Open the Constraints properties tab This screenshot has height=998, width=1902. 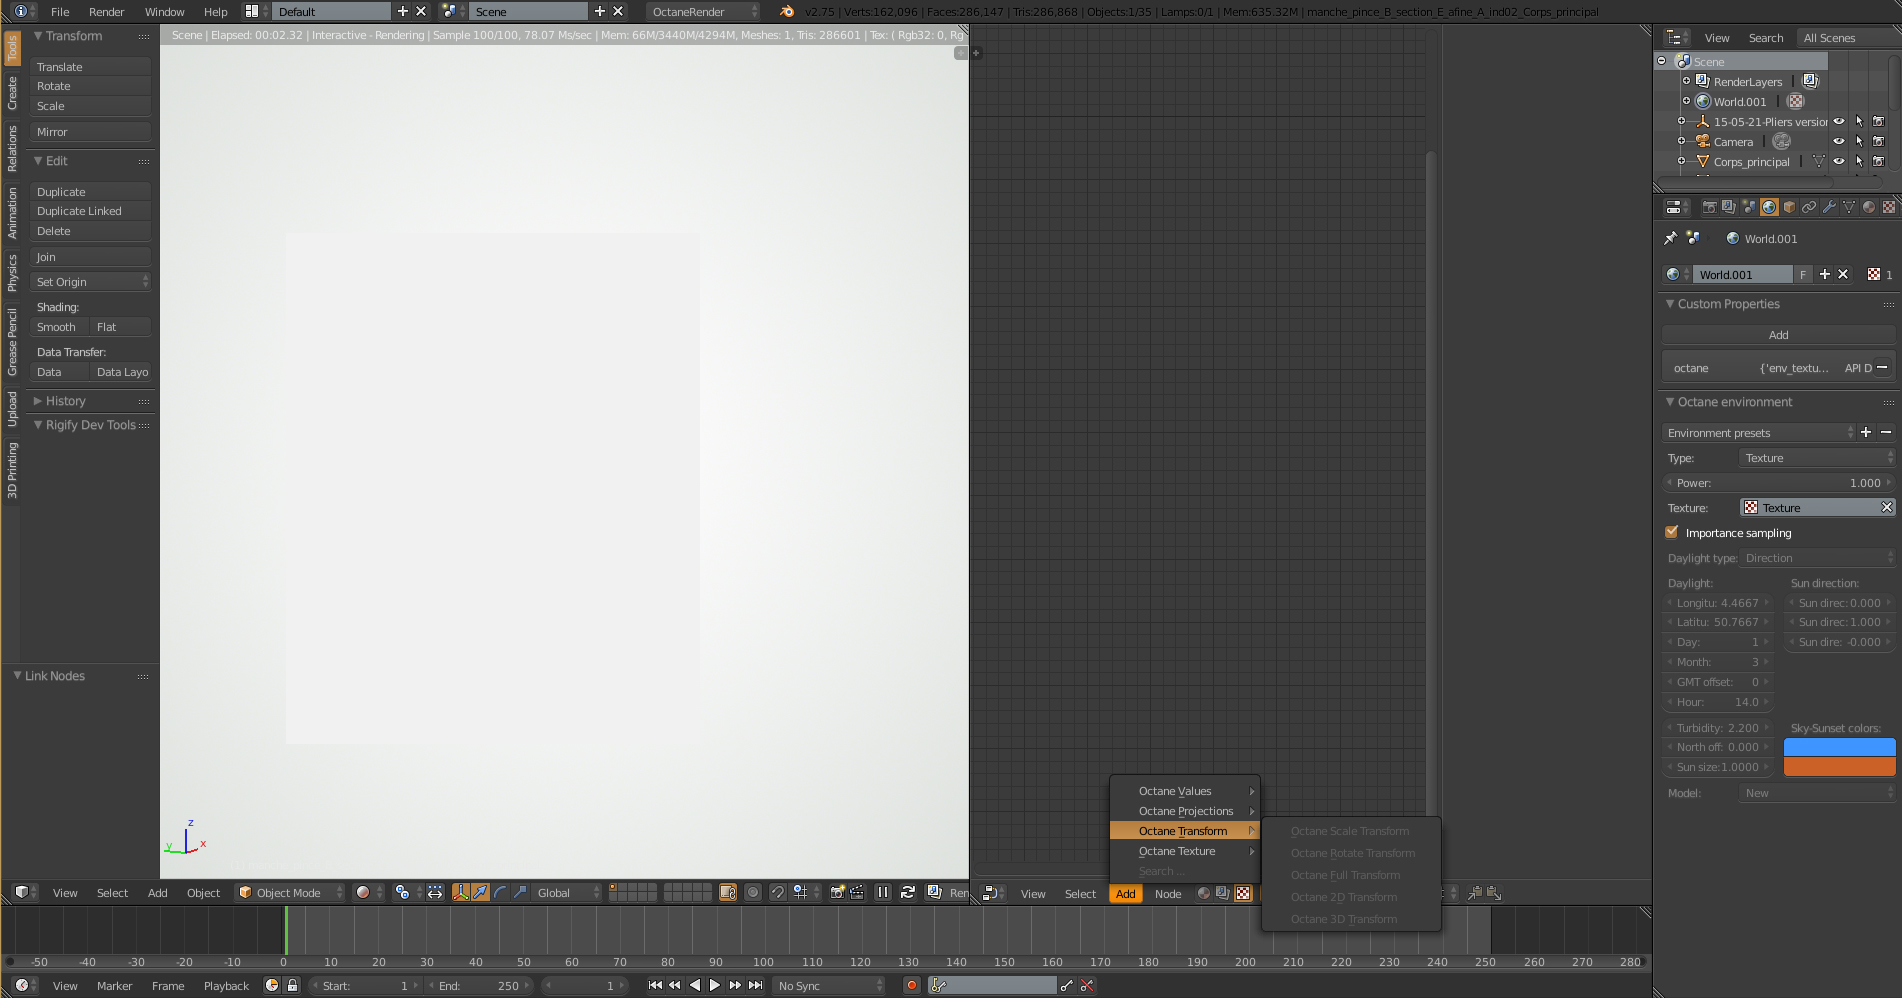[1809, 207]
